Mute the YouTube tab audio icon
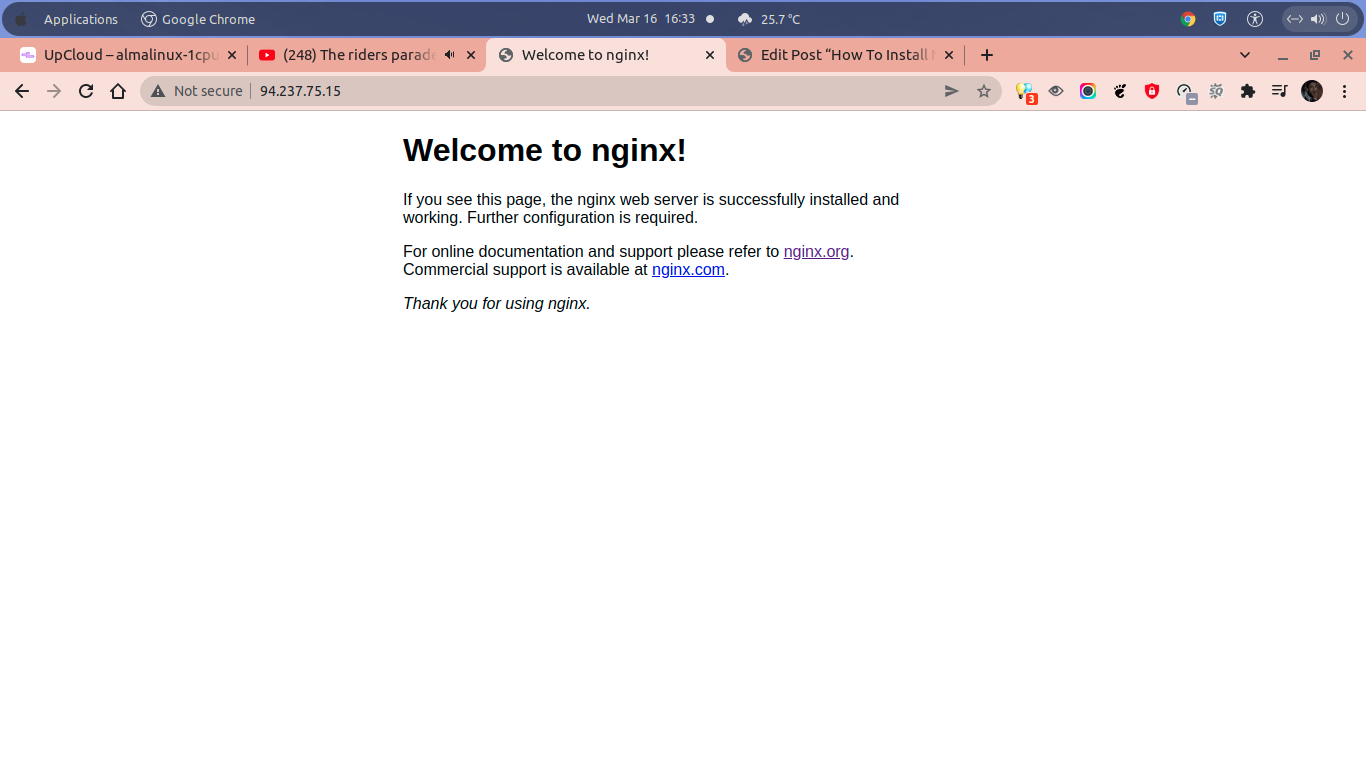 click(450, 55)
